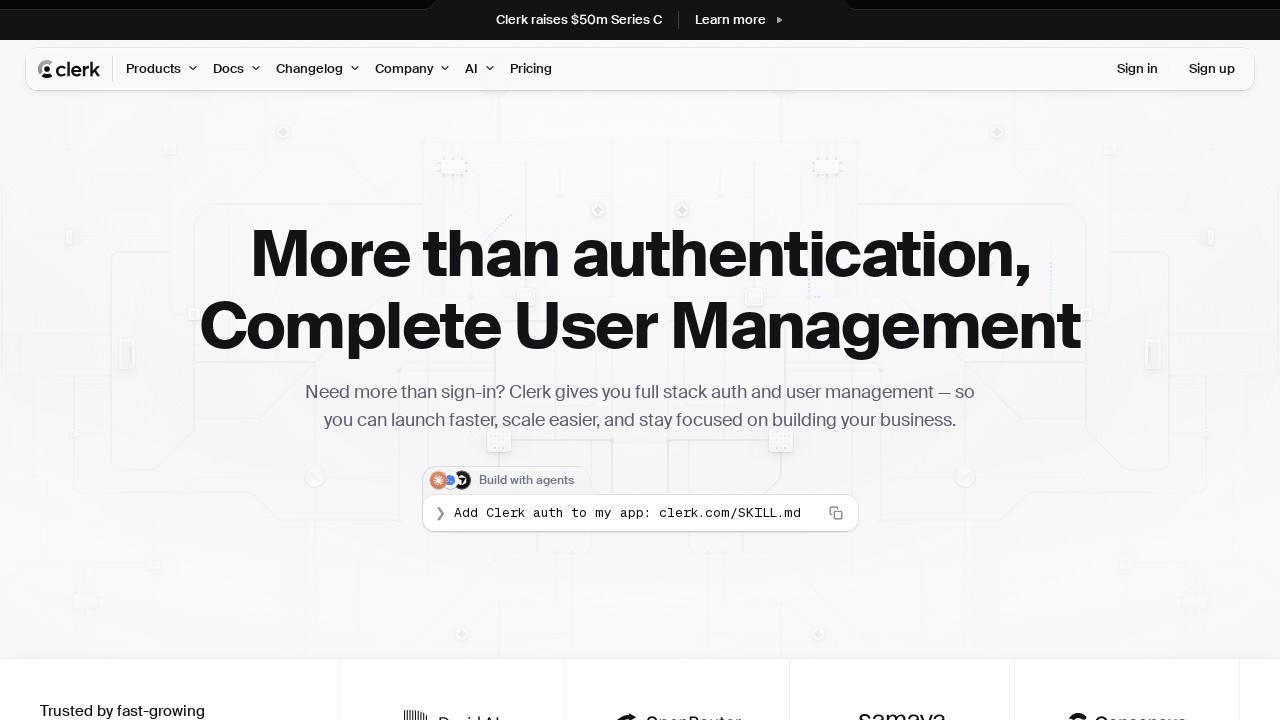Open the Company dropdown menu
The image size is (1280, 720).
pos(412,69)
